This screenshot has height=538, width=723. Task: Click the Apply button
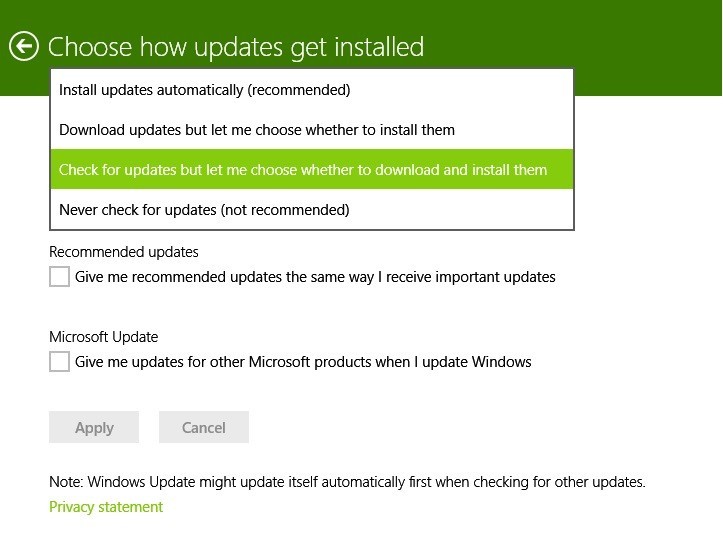[x=94, y=427]
